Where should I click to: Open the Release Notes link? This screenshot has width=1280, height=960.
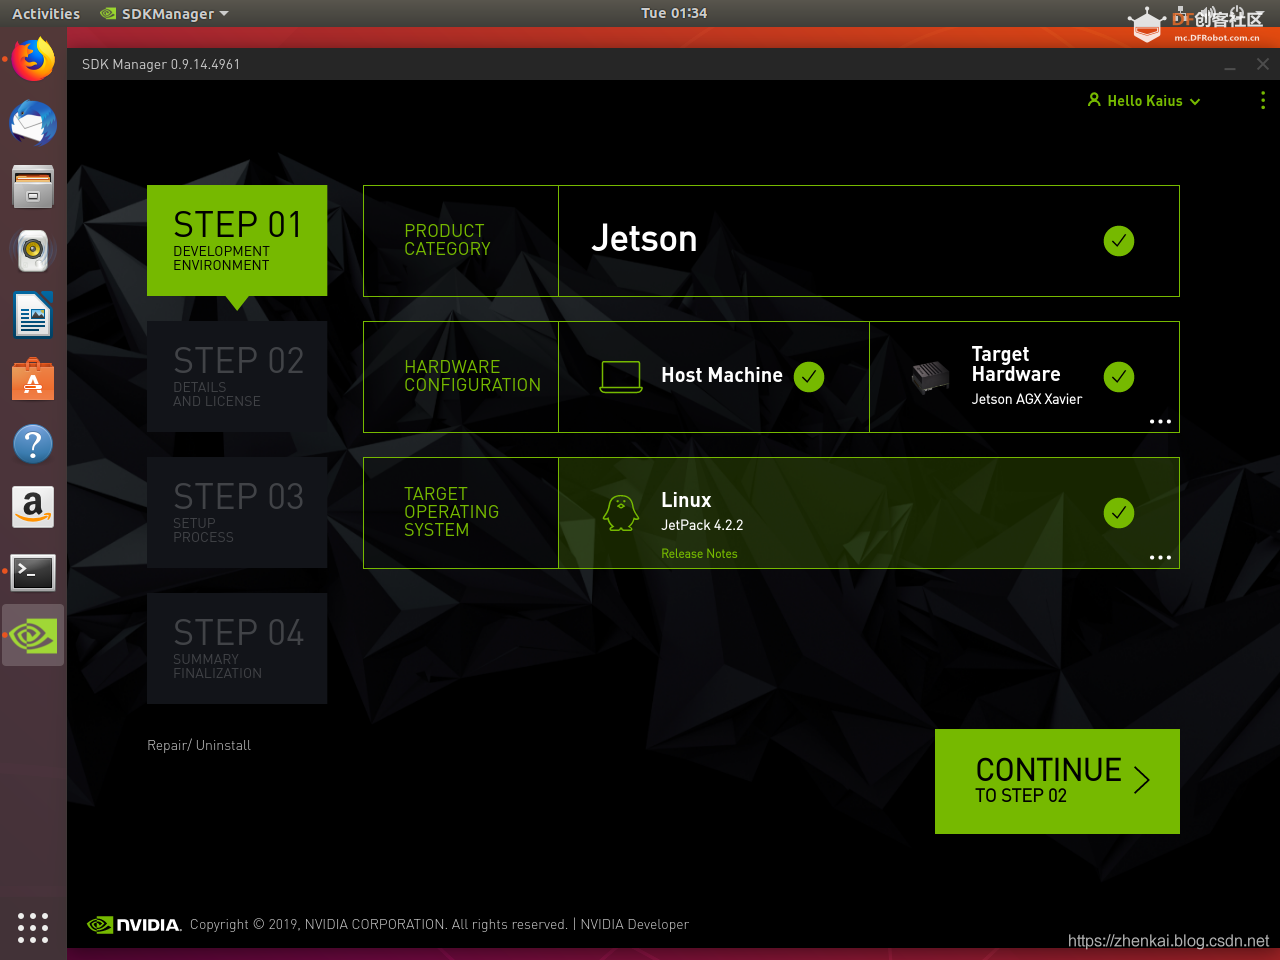699,554
